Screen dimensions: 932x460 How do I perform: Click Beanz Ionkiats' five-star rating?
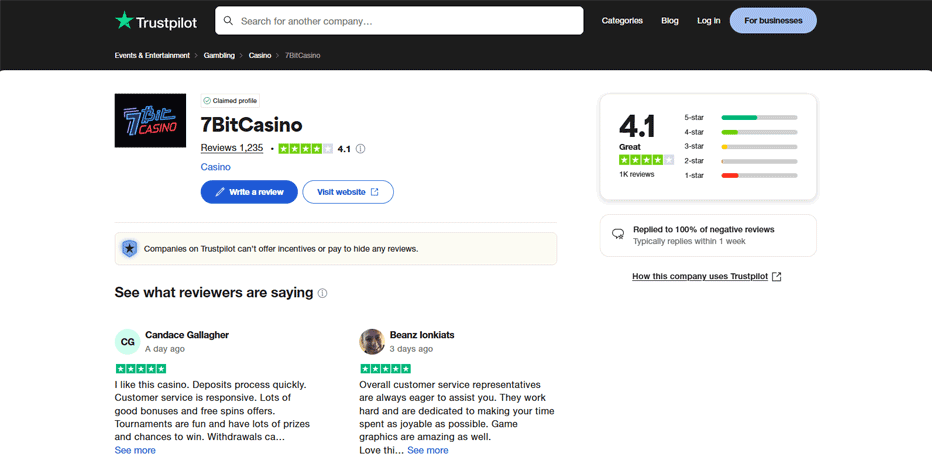click(x=385, y=368)
